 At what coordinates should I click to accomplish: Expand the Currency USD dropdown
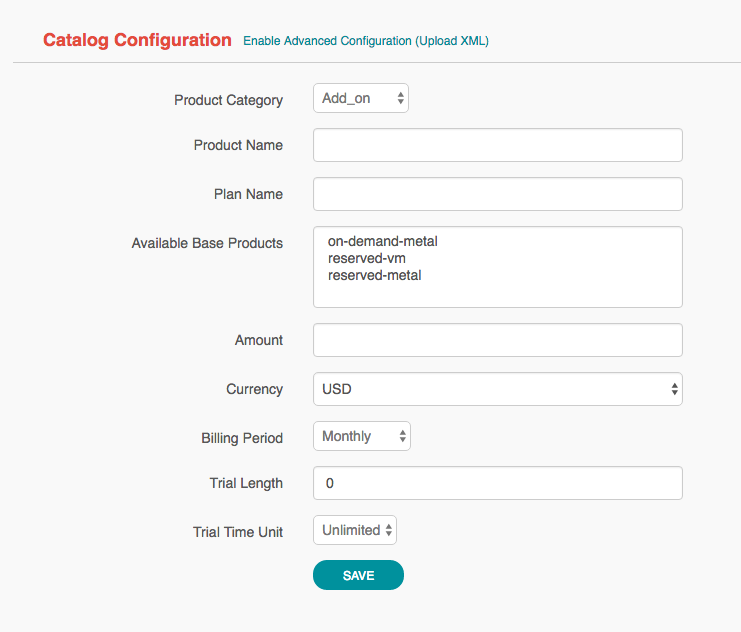[497, 389]
